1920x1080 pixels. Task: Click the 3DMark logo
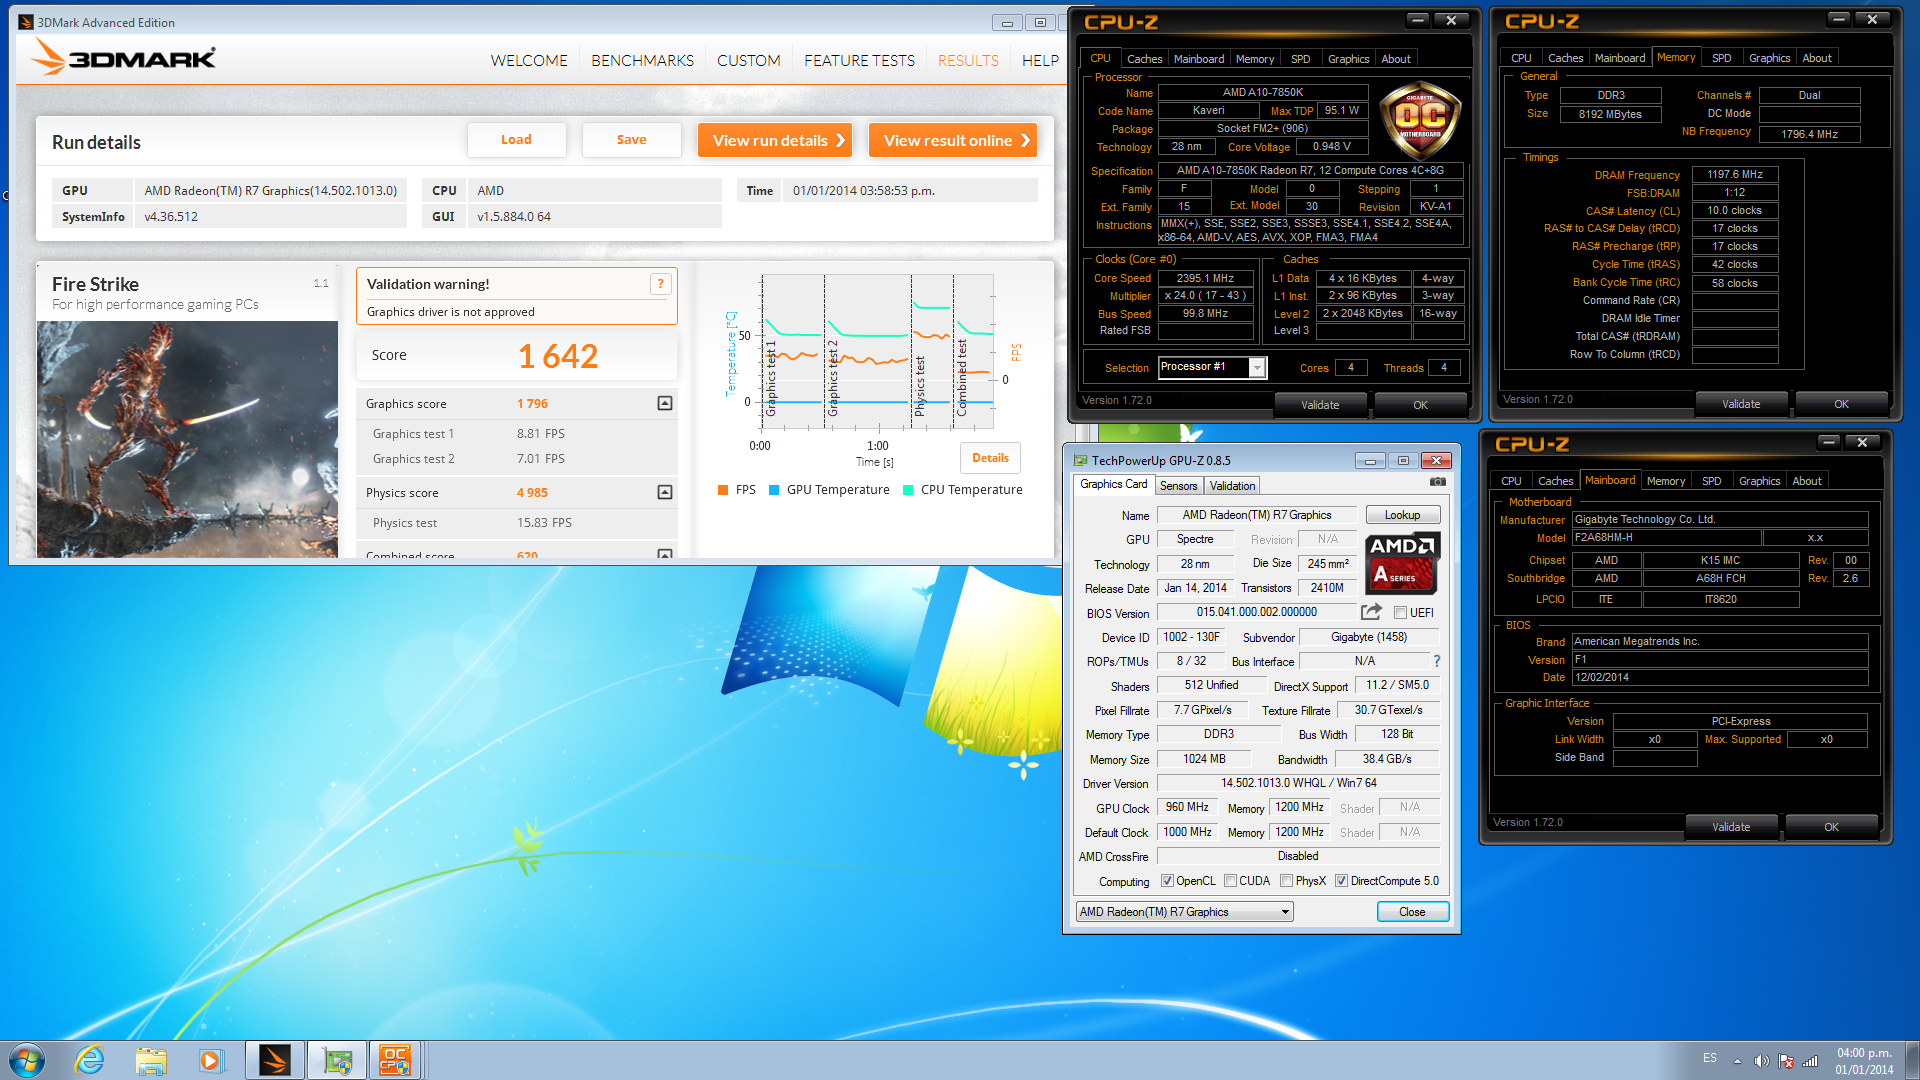pyautogui.click(x=123, y=58)
